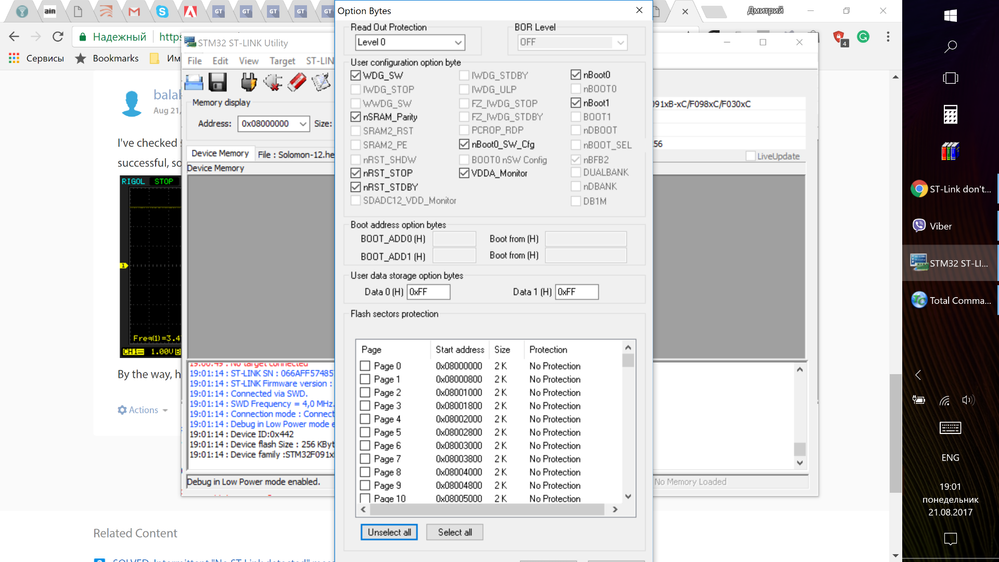Uncheck the nBoot0 option
Screen dimensions: 999x562
coord(576,75)
